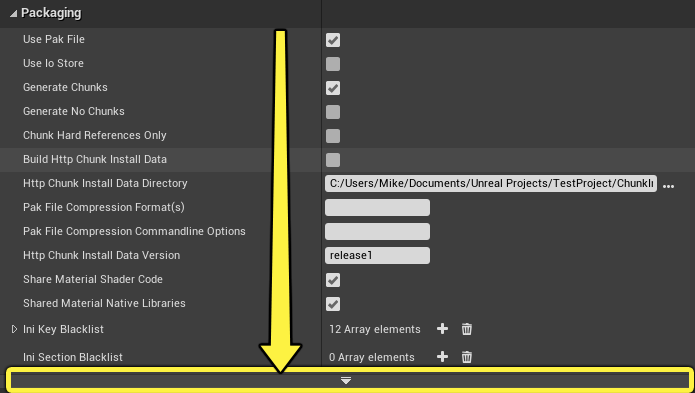The height and width of the screenshot is (393, 695).
Task: Add element to Ini Section Blacklist array
Action: click(x=442, y=357)
